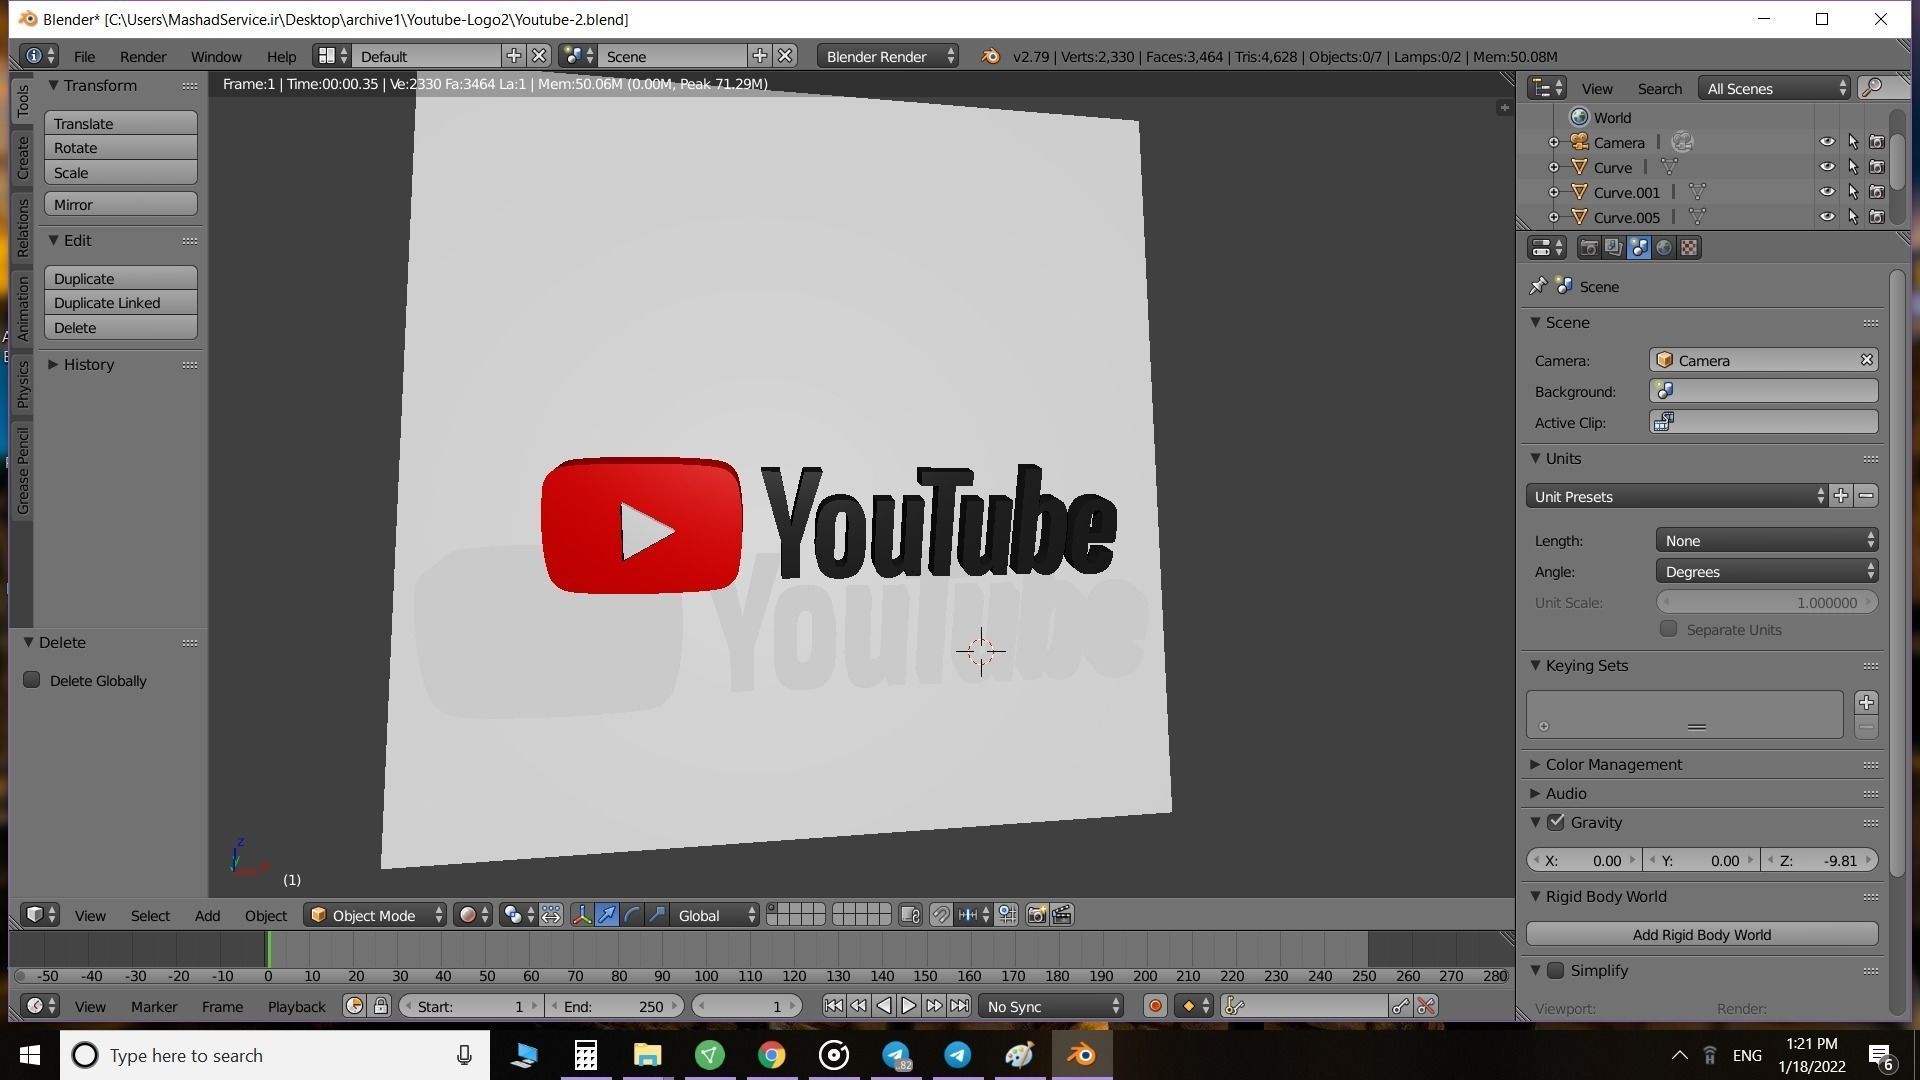Open the Add menu in 3D view

[x=207, y=915]
